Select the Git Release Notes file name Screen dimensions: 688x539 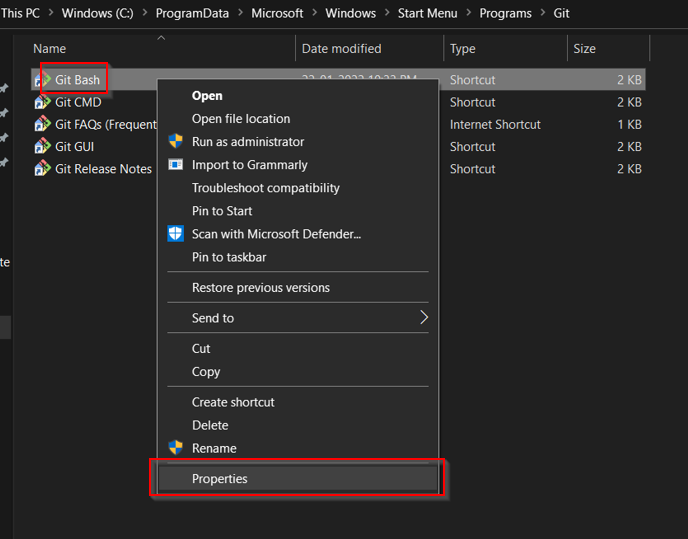click(x=104, y=169)
